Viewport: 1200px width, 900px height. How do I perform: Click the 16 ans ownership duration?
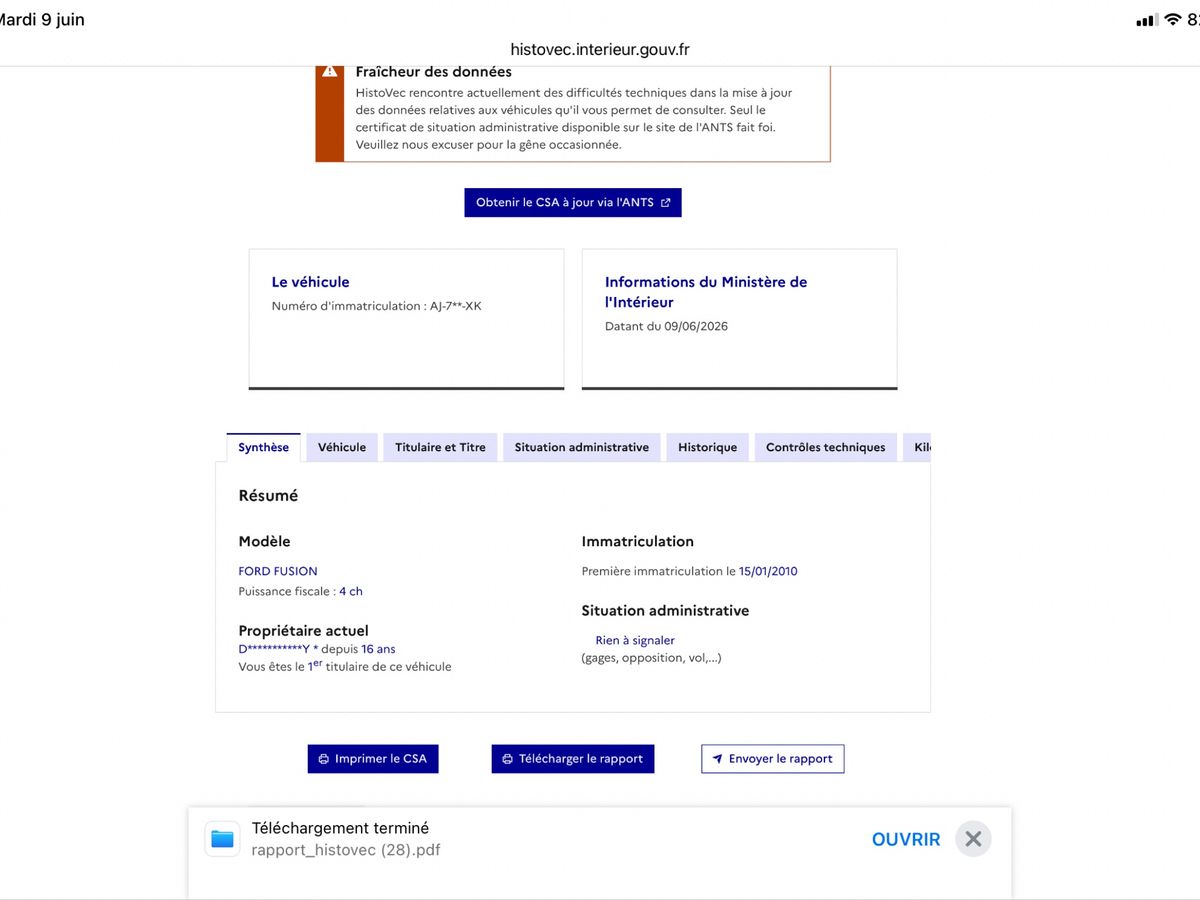coord(378,649)
